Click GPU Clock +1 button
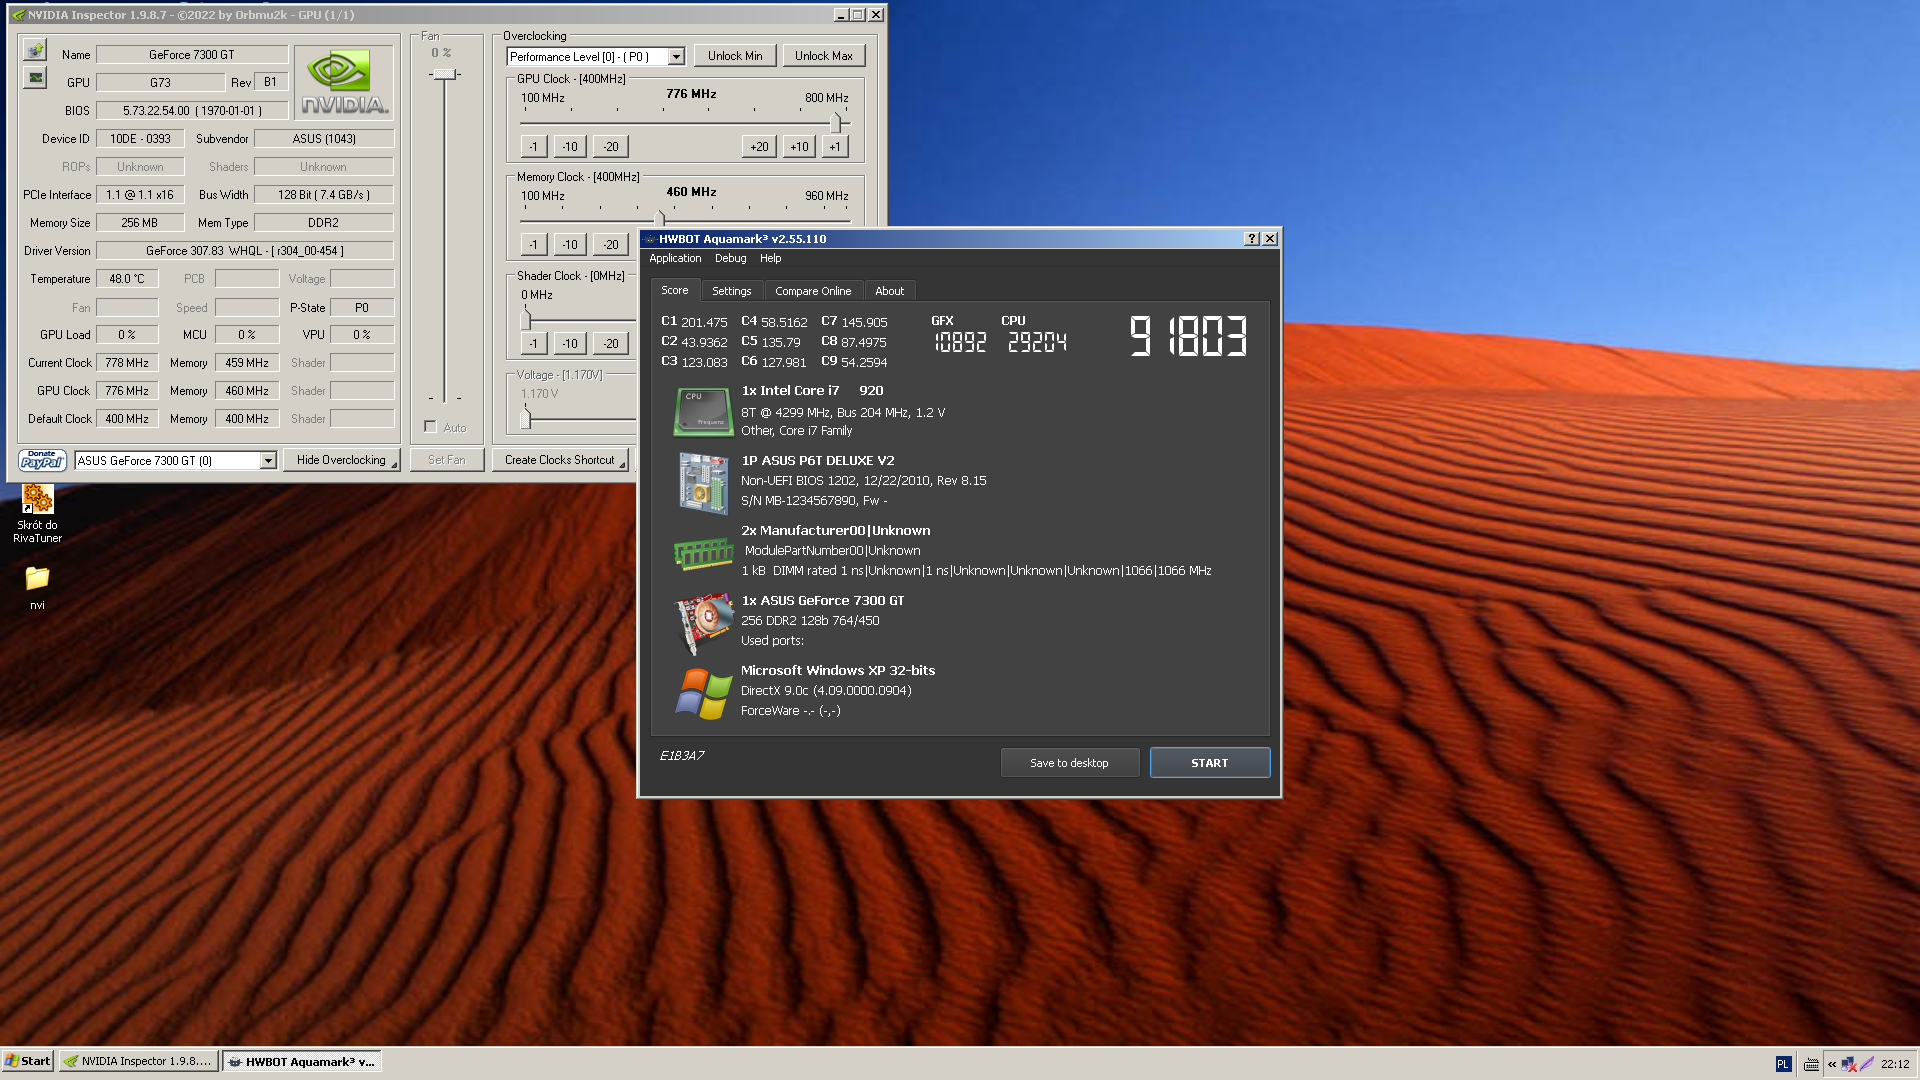 [x=835, y=147]
